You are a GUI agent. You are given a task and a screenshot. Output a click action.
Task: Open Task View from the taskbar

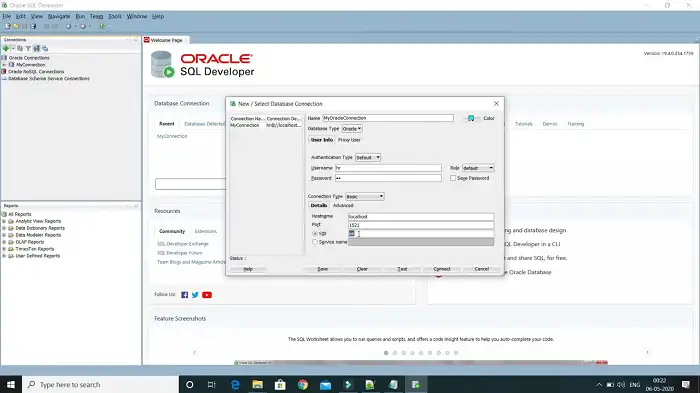click(212, 385)
